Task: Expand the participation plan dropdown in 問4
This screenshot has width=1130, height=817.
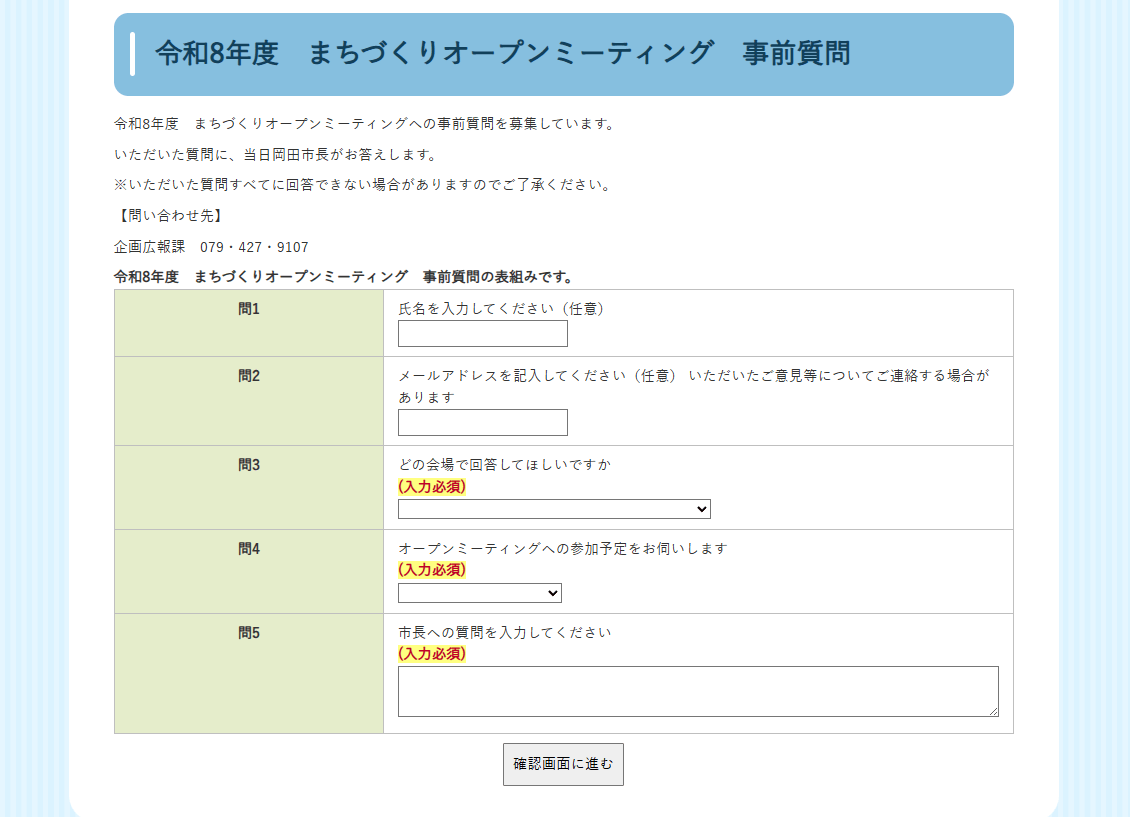Action: 480,594
